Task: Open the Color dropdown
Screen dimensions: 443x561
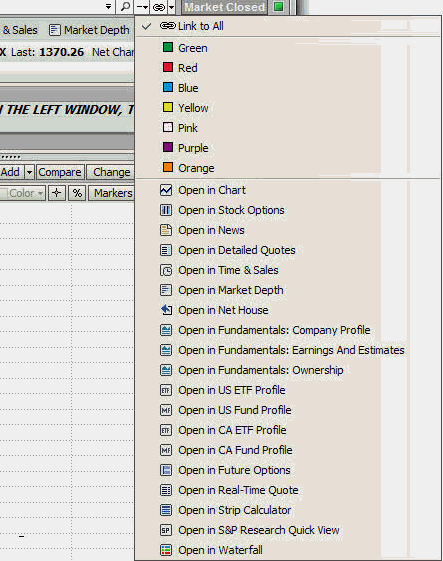Action: (x=22, y=193)
